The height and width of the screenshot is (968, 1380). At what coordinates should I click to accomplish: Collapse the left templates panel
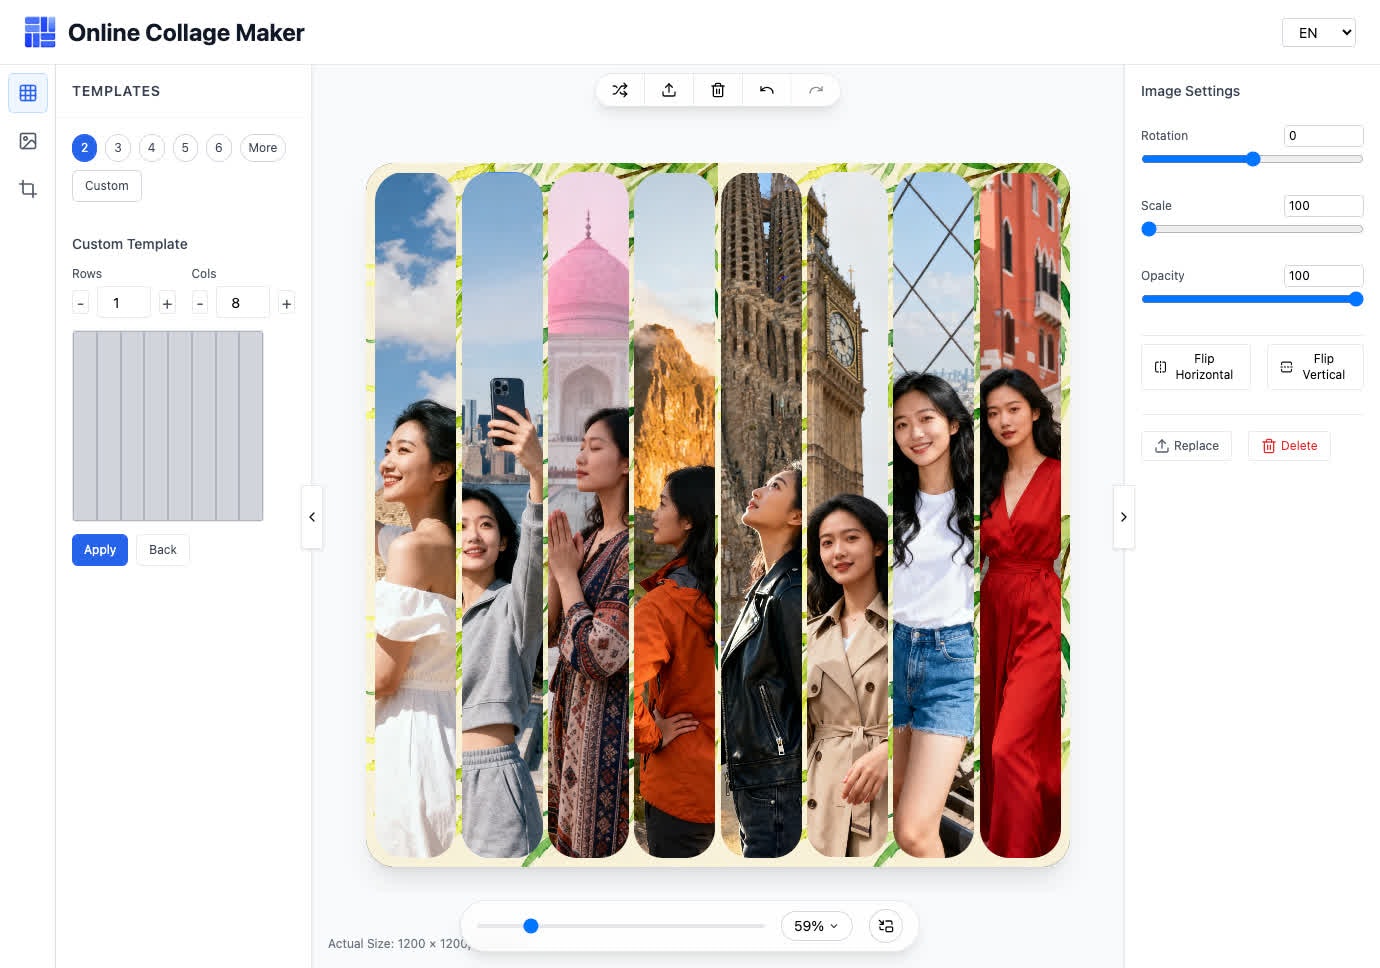tap(312, 517)
